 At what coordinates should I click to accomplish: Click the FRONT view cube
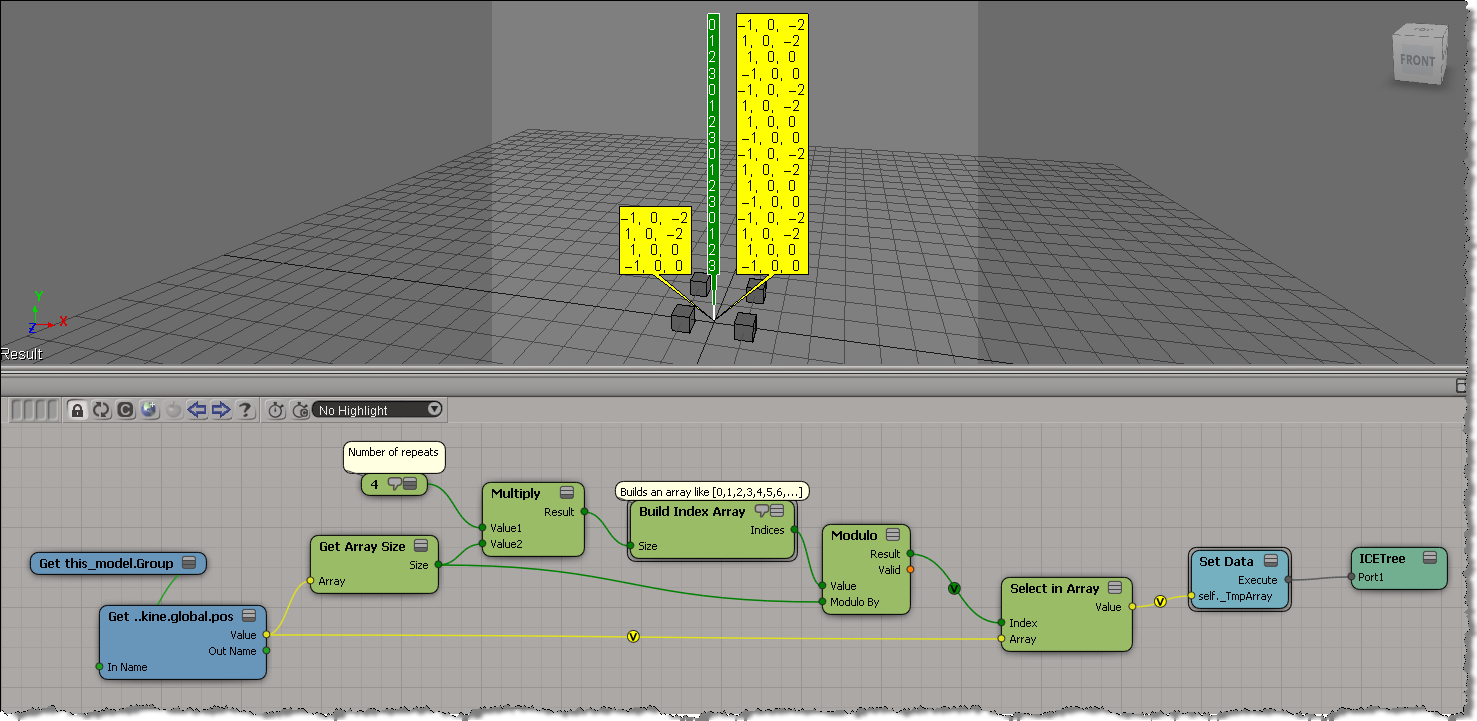pyautogui.click(x=1417, y=60)
